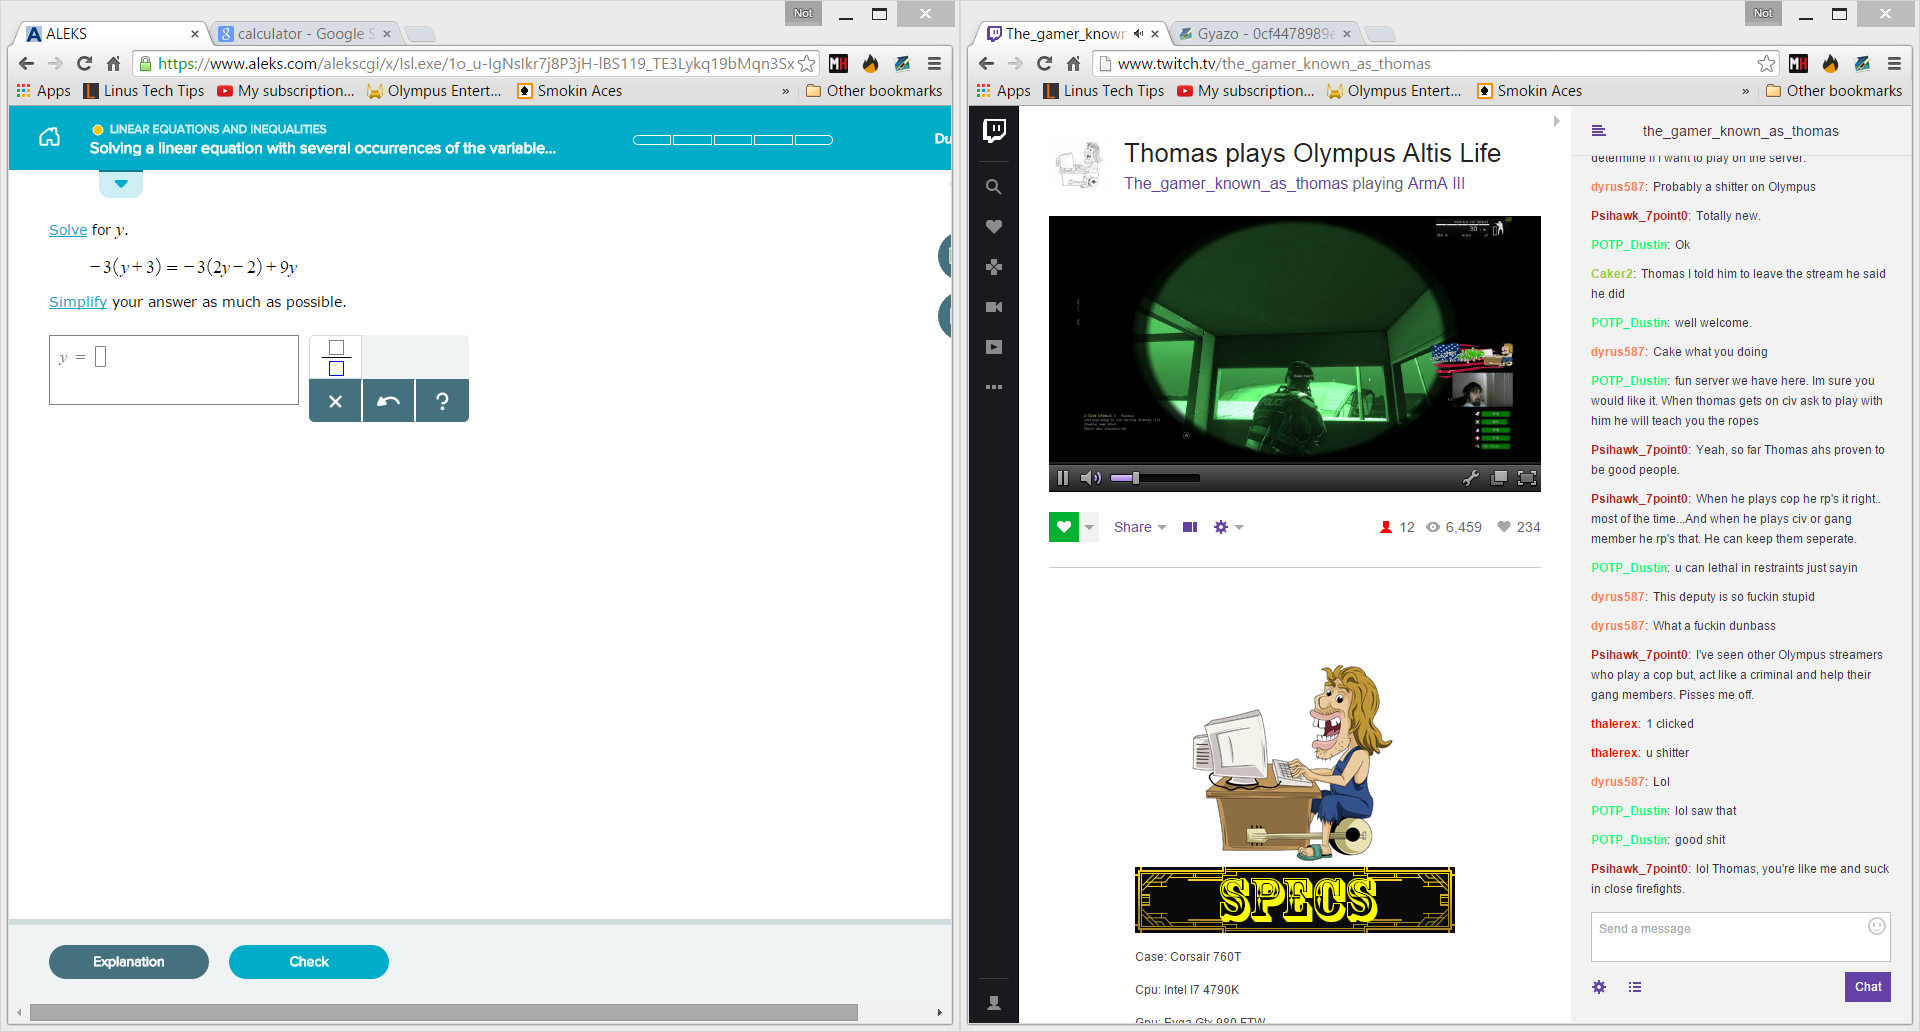Pop out the Twitch video player
This screenshot has width=1920, height=1032.
(1498, 478)
